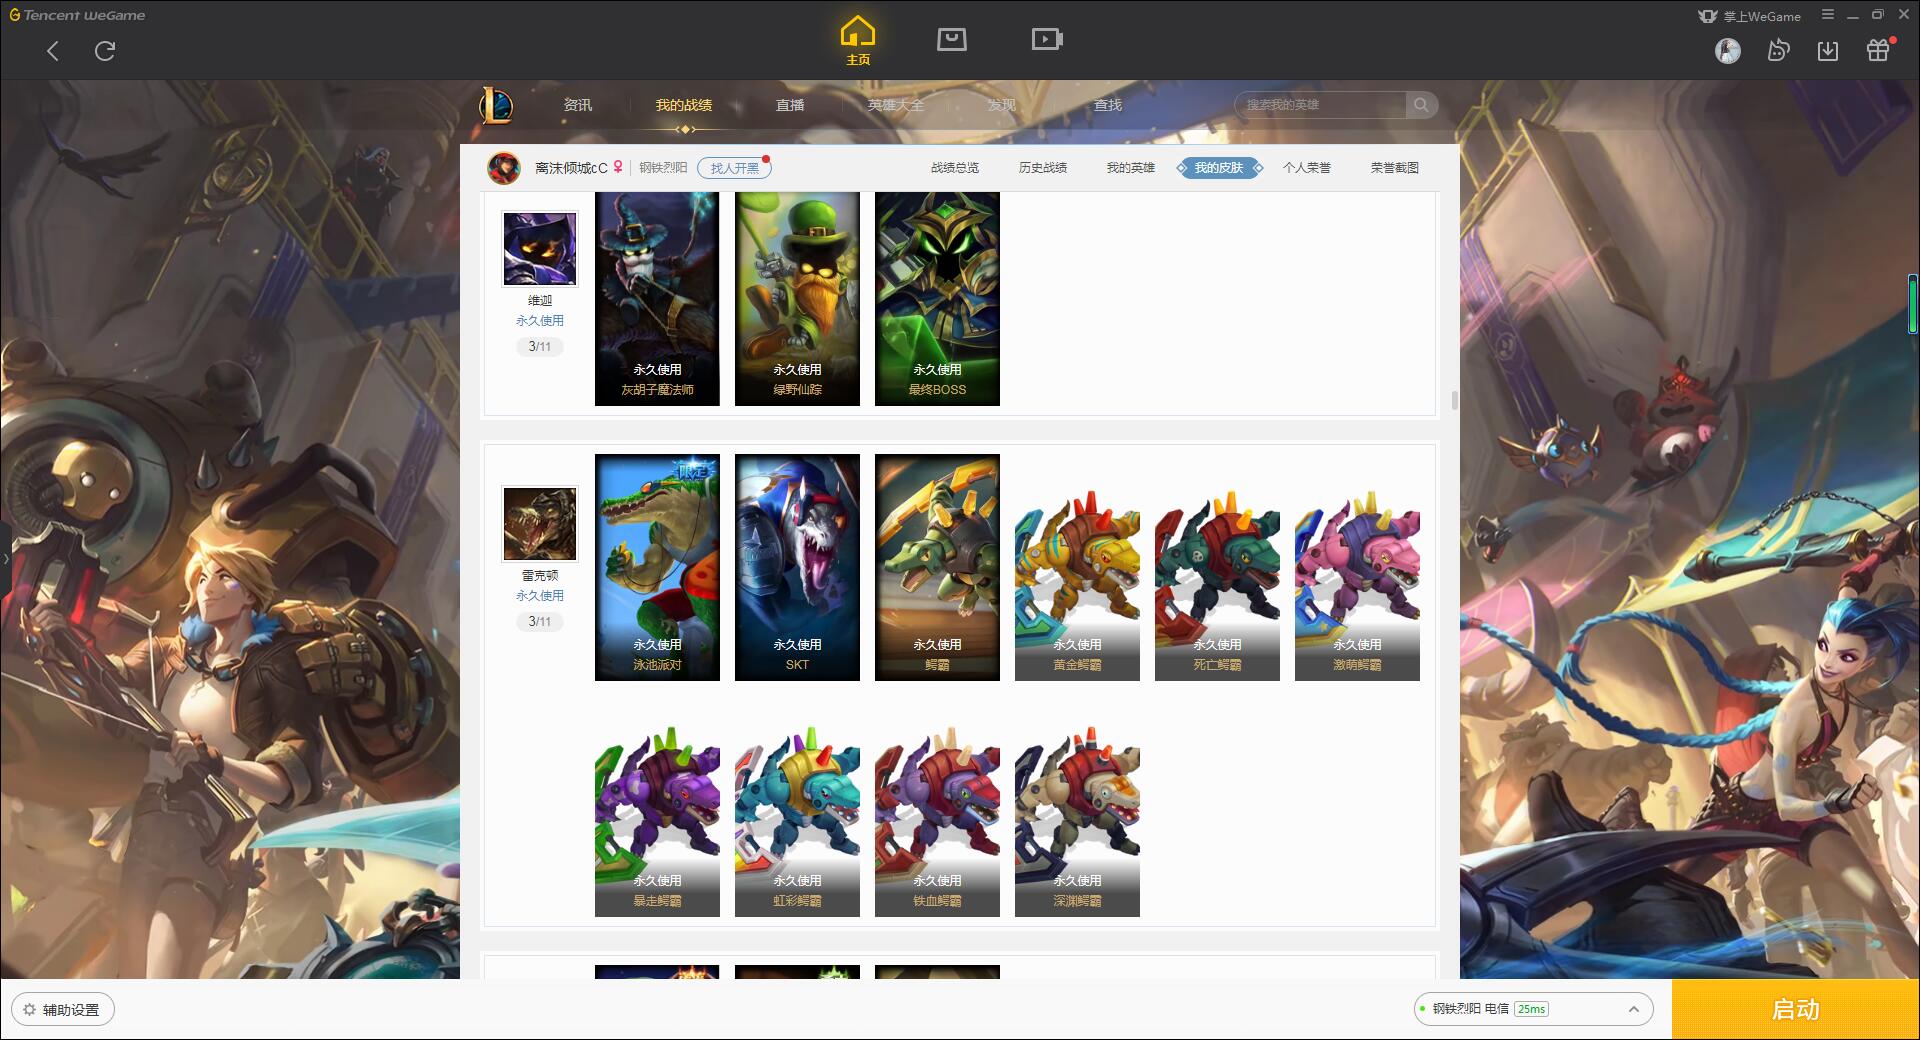Open the 最终BOSS skin card
Screen dimensions: 1920x1040
(x=937, y=299)
